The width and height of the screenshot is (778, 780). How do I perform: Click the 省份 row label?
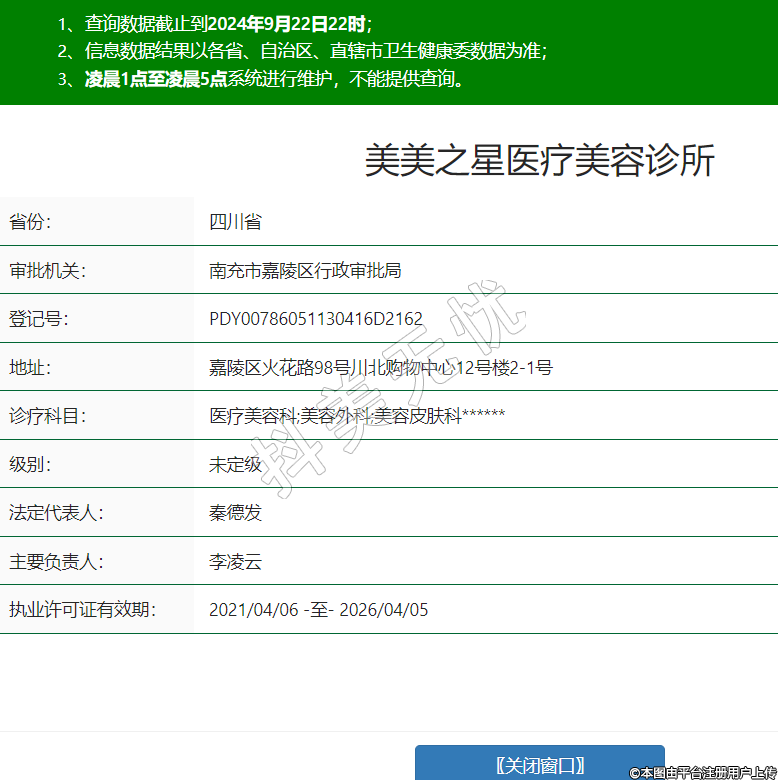coord(30,222)
